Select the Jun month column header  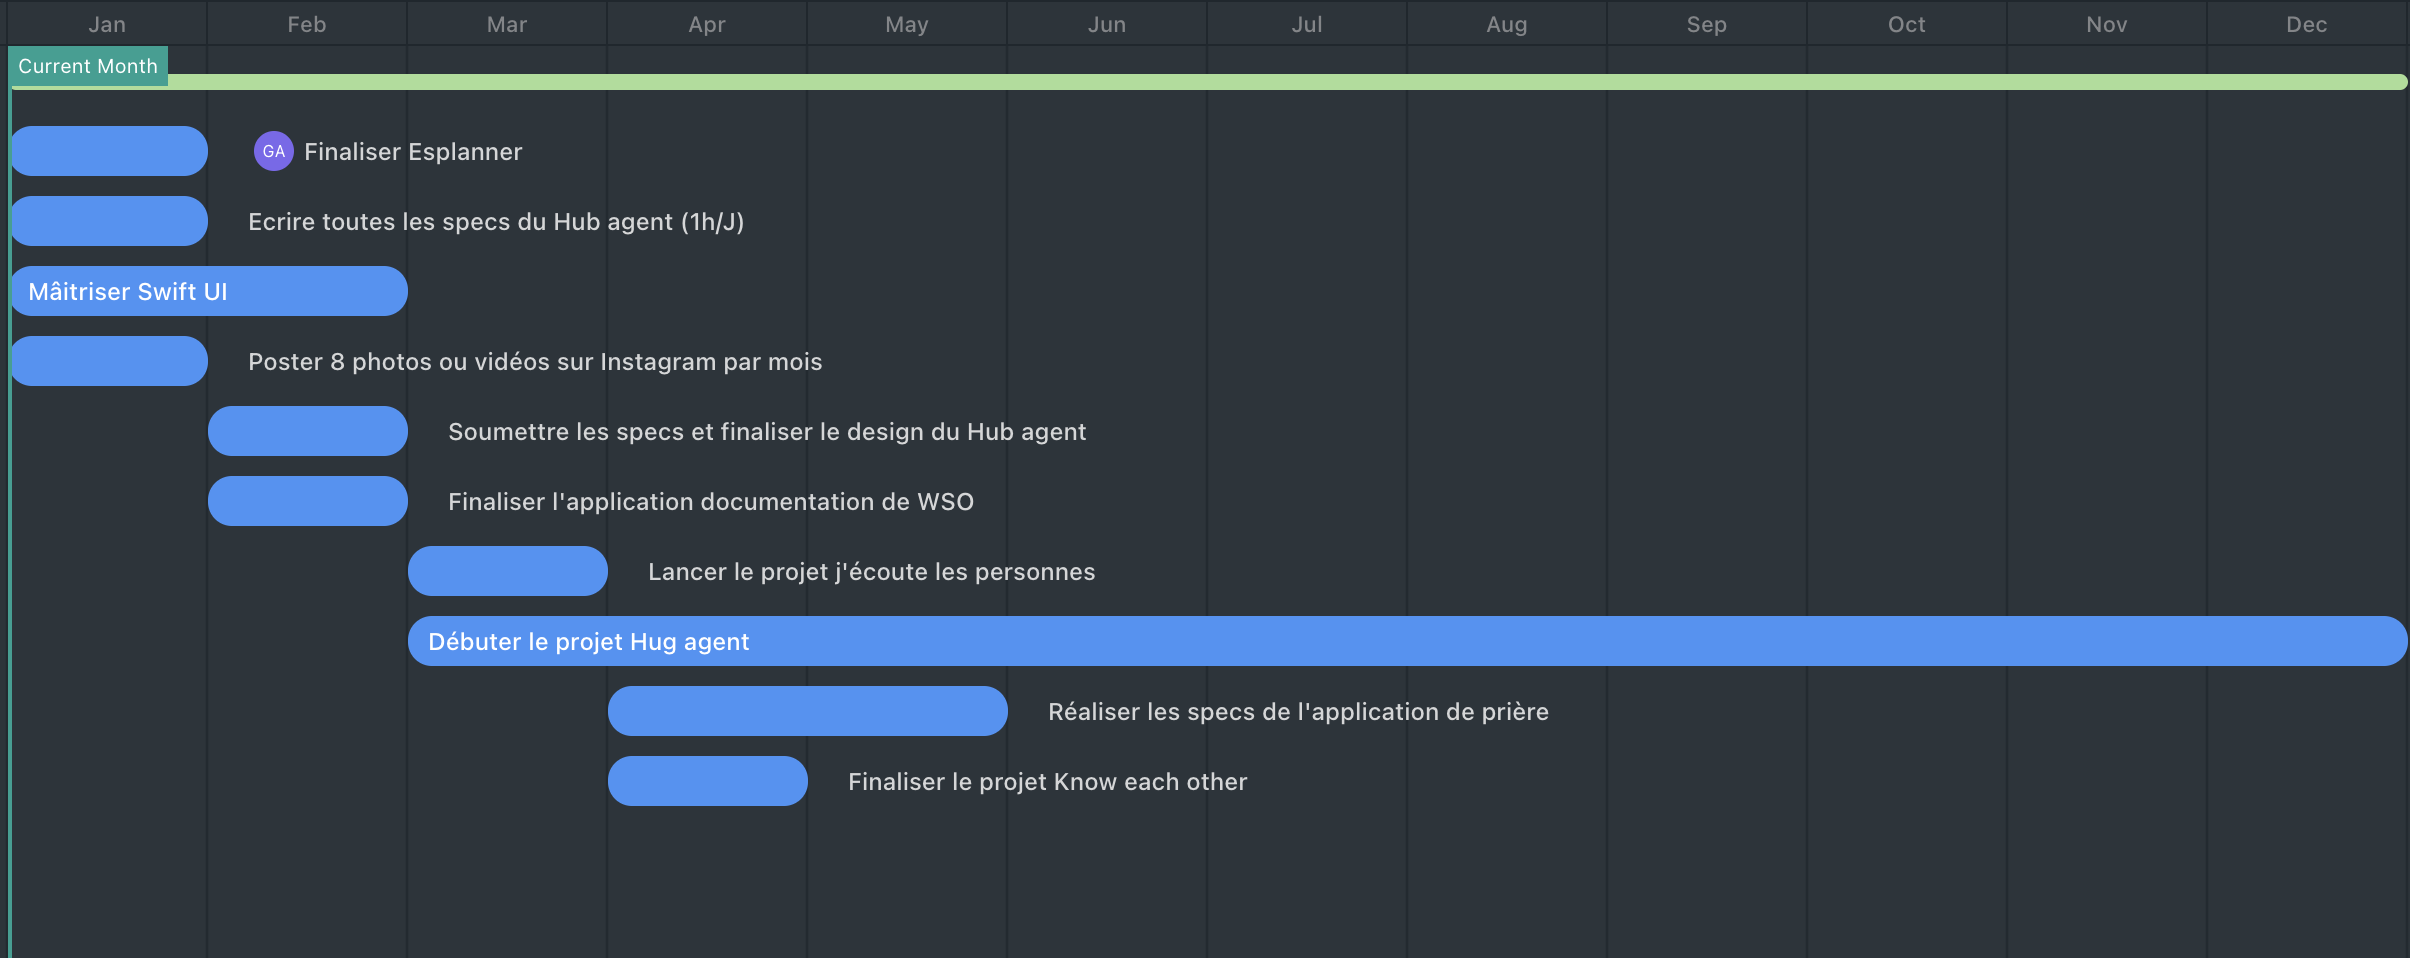pos(1106,24)
